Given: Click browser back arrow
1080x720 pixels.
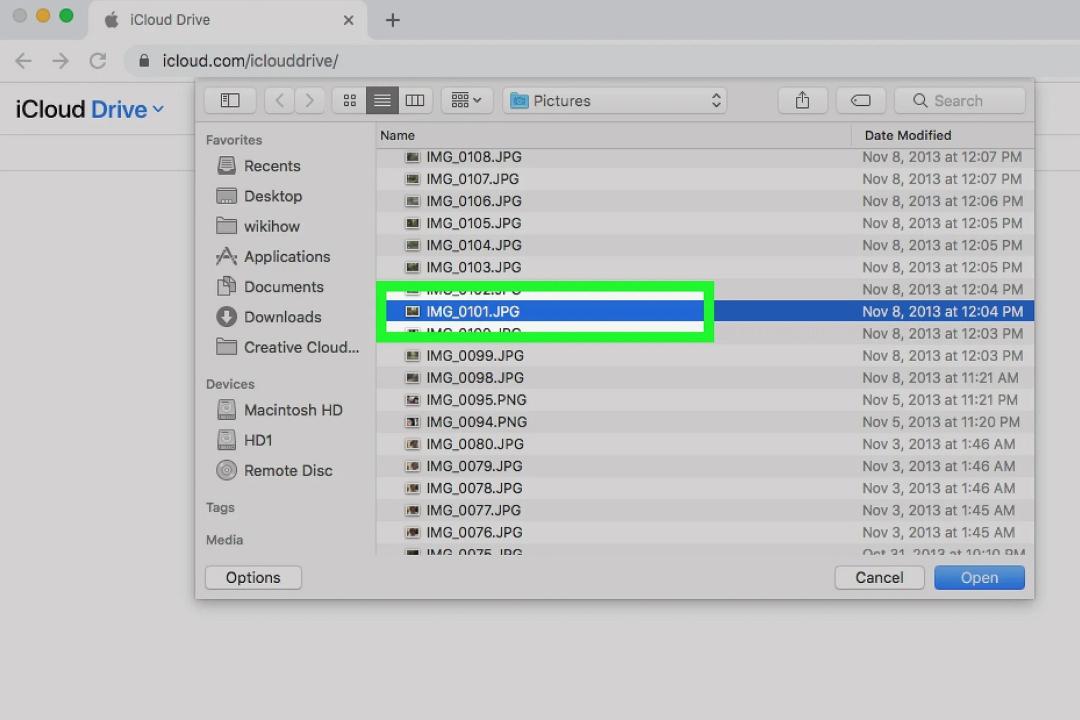Looking at the screenshot, I should [x=23, y=61].
